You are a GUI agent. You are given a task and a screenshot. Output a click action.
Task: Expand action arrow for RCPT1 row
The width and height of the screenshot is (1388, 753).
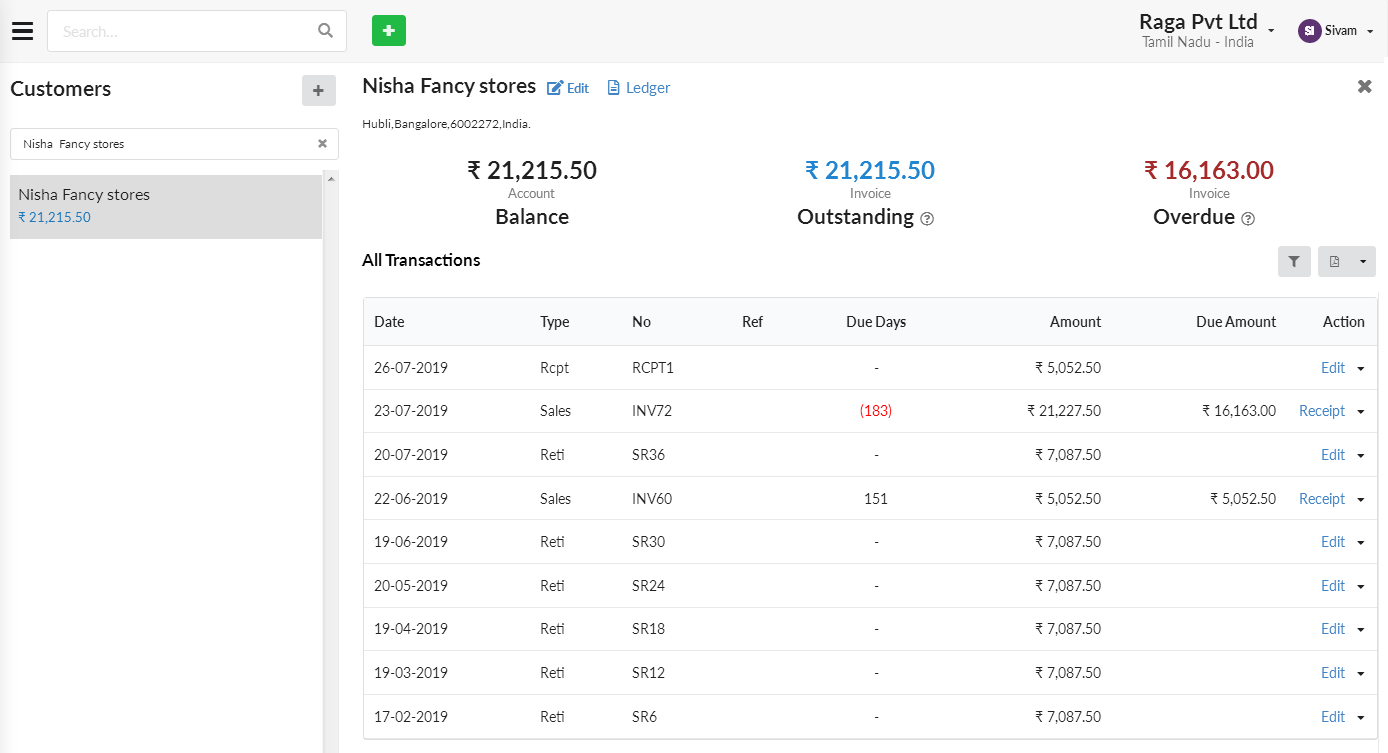coord(1361,368)
